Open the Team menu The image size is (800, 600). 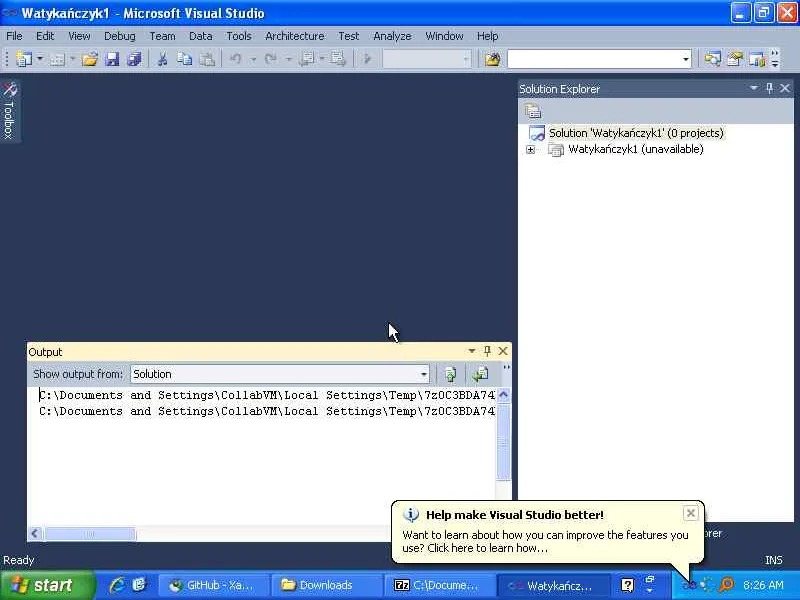162,36
